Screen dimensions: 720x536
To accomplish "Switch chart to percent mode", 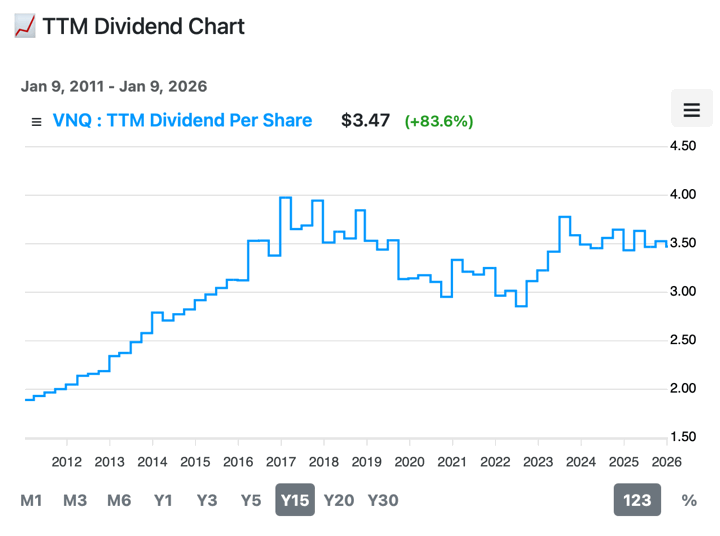I will (689, 500).
